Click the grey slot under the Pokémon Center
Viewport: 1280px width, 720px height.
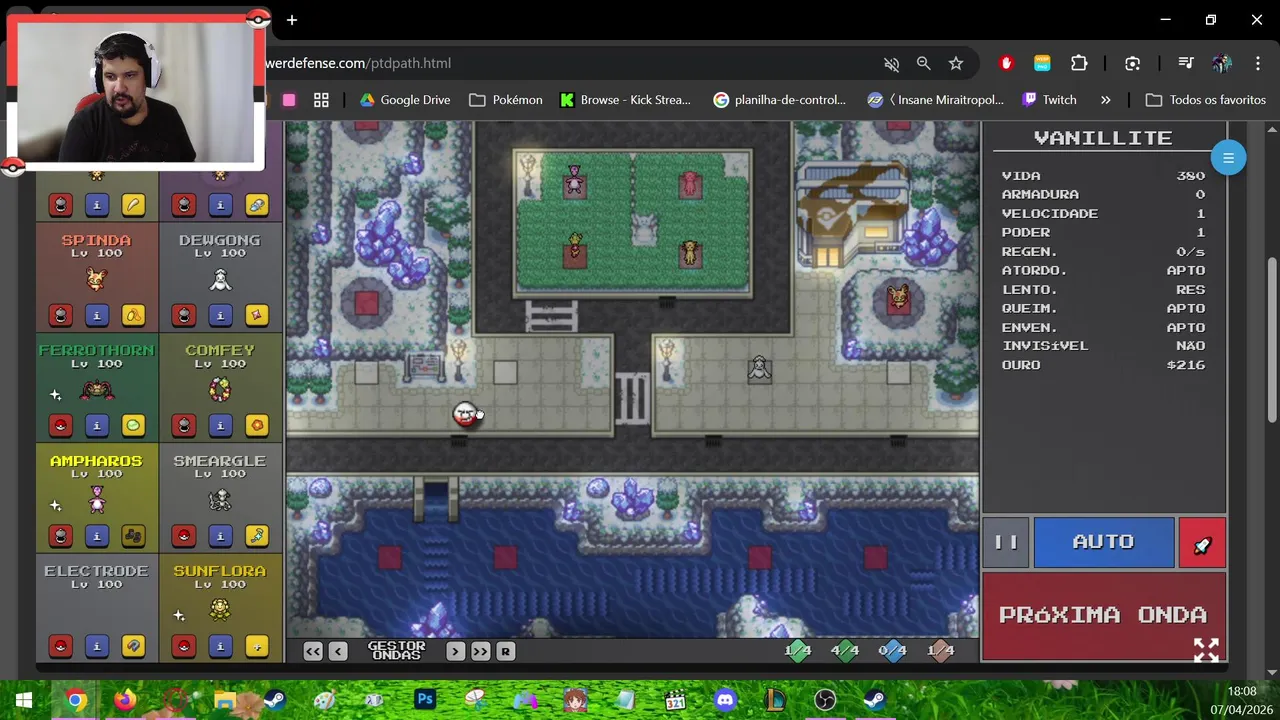[898, 373]
